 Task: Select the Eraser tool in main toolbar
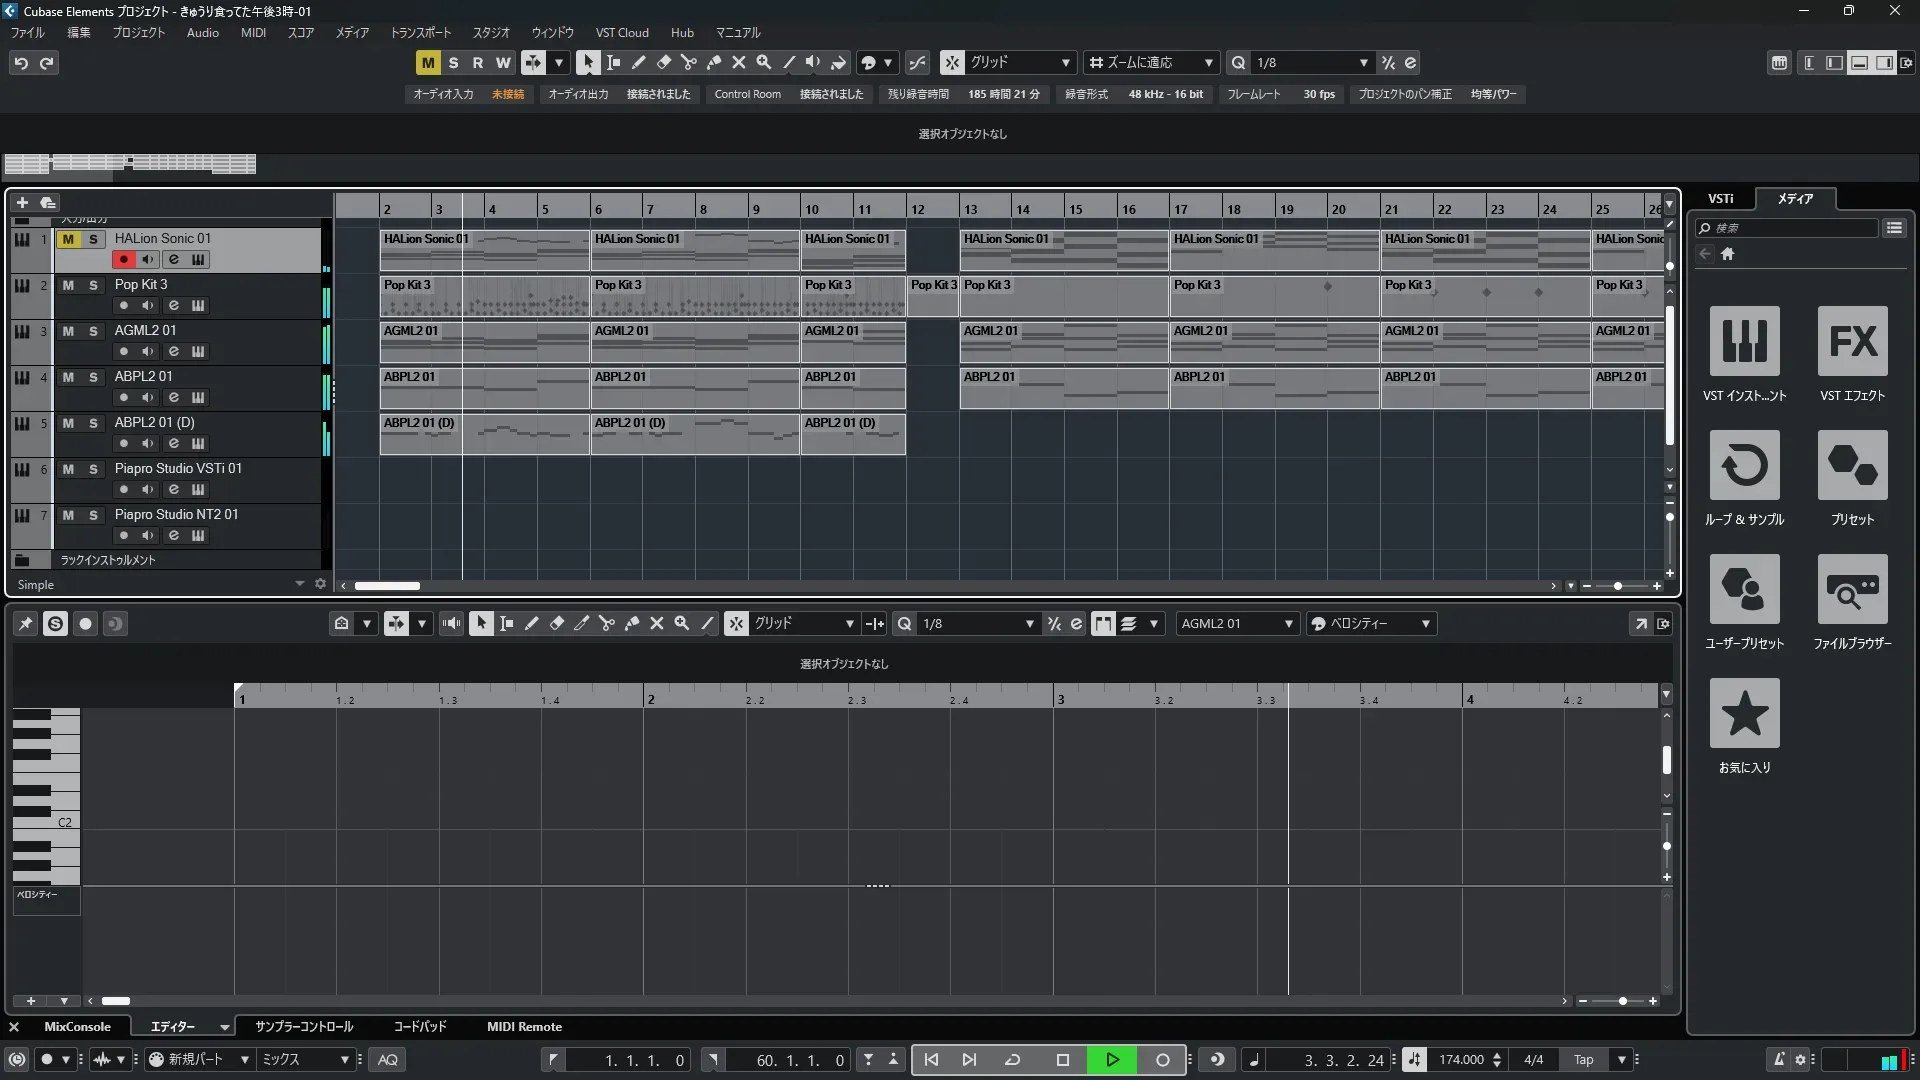point(663,62)
